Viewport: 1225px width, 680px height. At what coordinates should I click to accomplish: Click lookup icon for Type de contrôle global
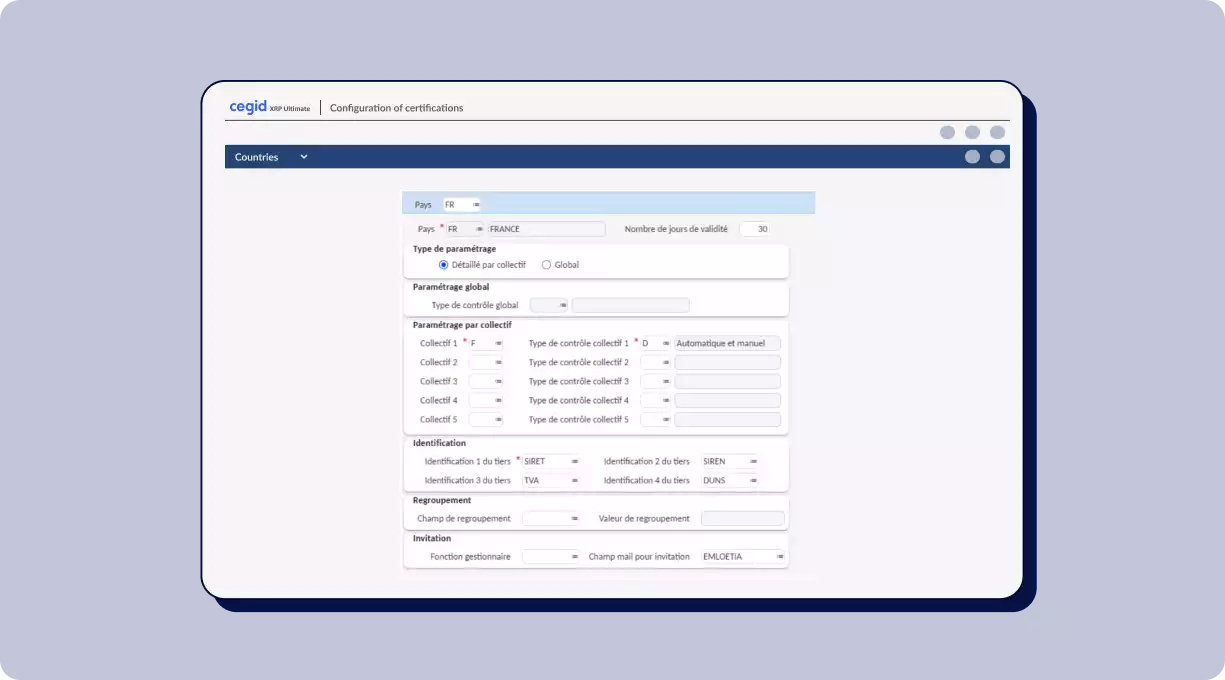pos(563,305)
